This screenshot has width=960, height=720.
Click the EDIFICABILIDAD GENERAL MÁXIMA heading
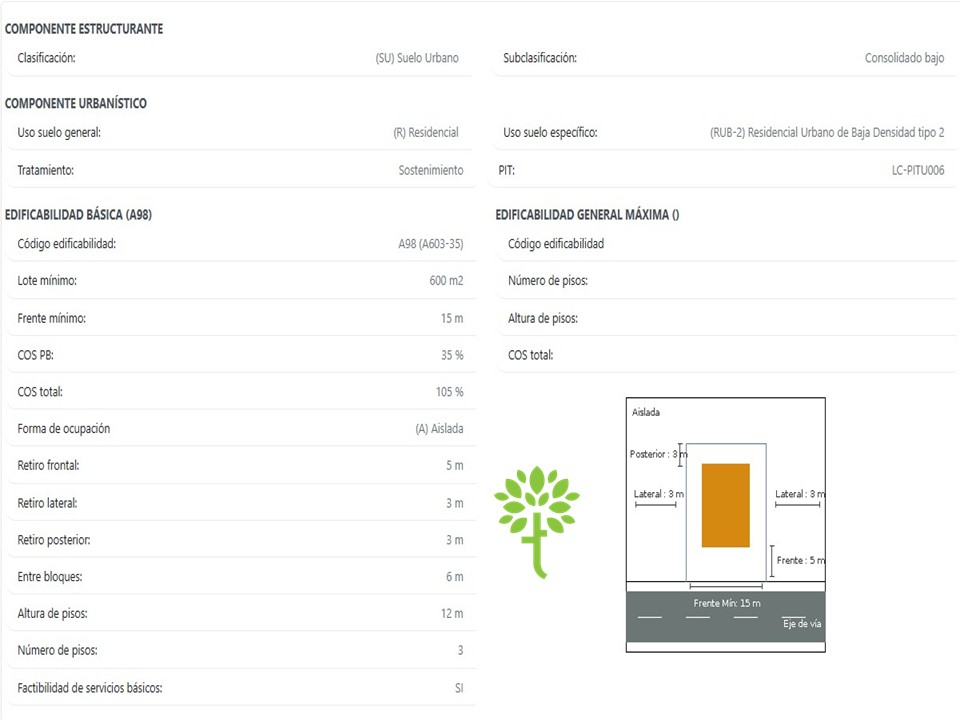[x=587, y=215]
